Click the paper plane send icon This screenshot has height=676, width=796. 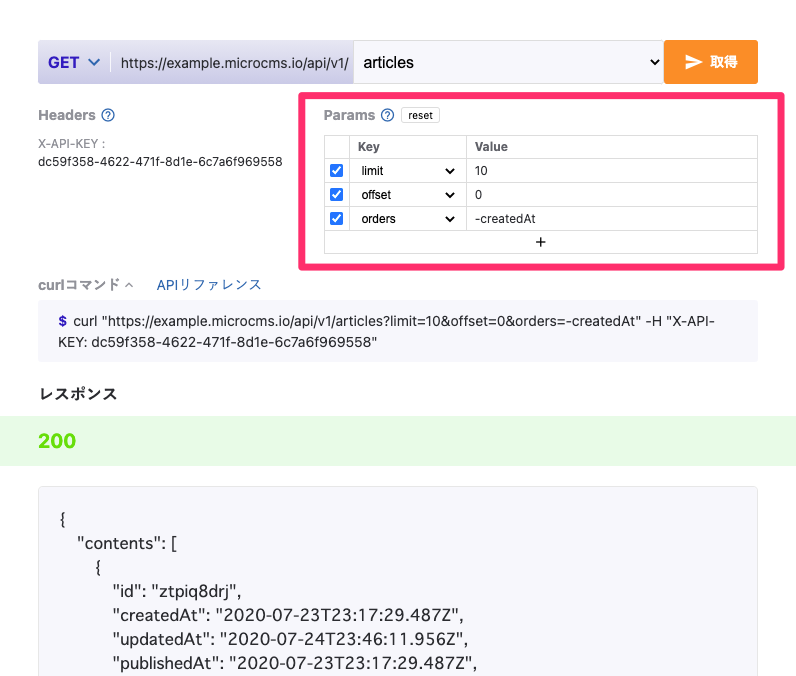tap(693, 62)
